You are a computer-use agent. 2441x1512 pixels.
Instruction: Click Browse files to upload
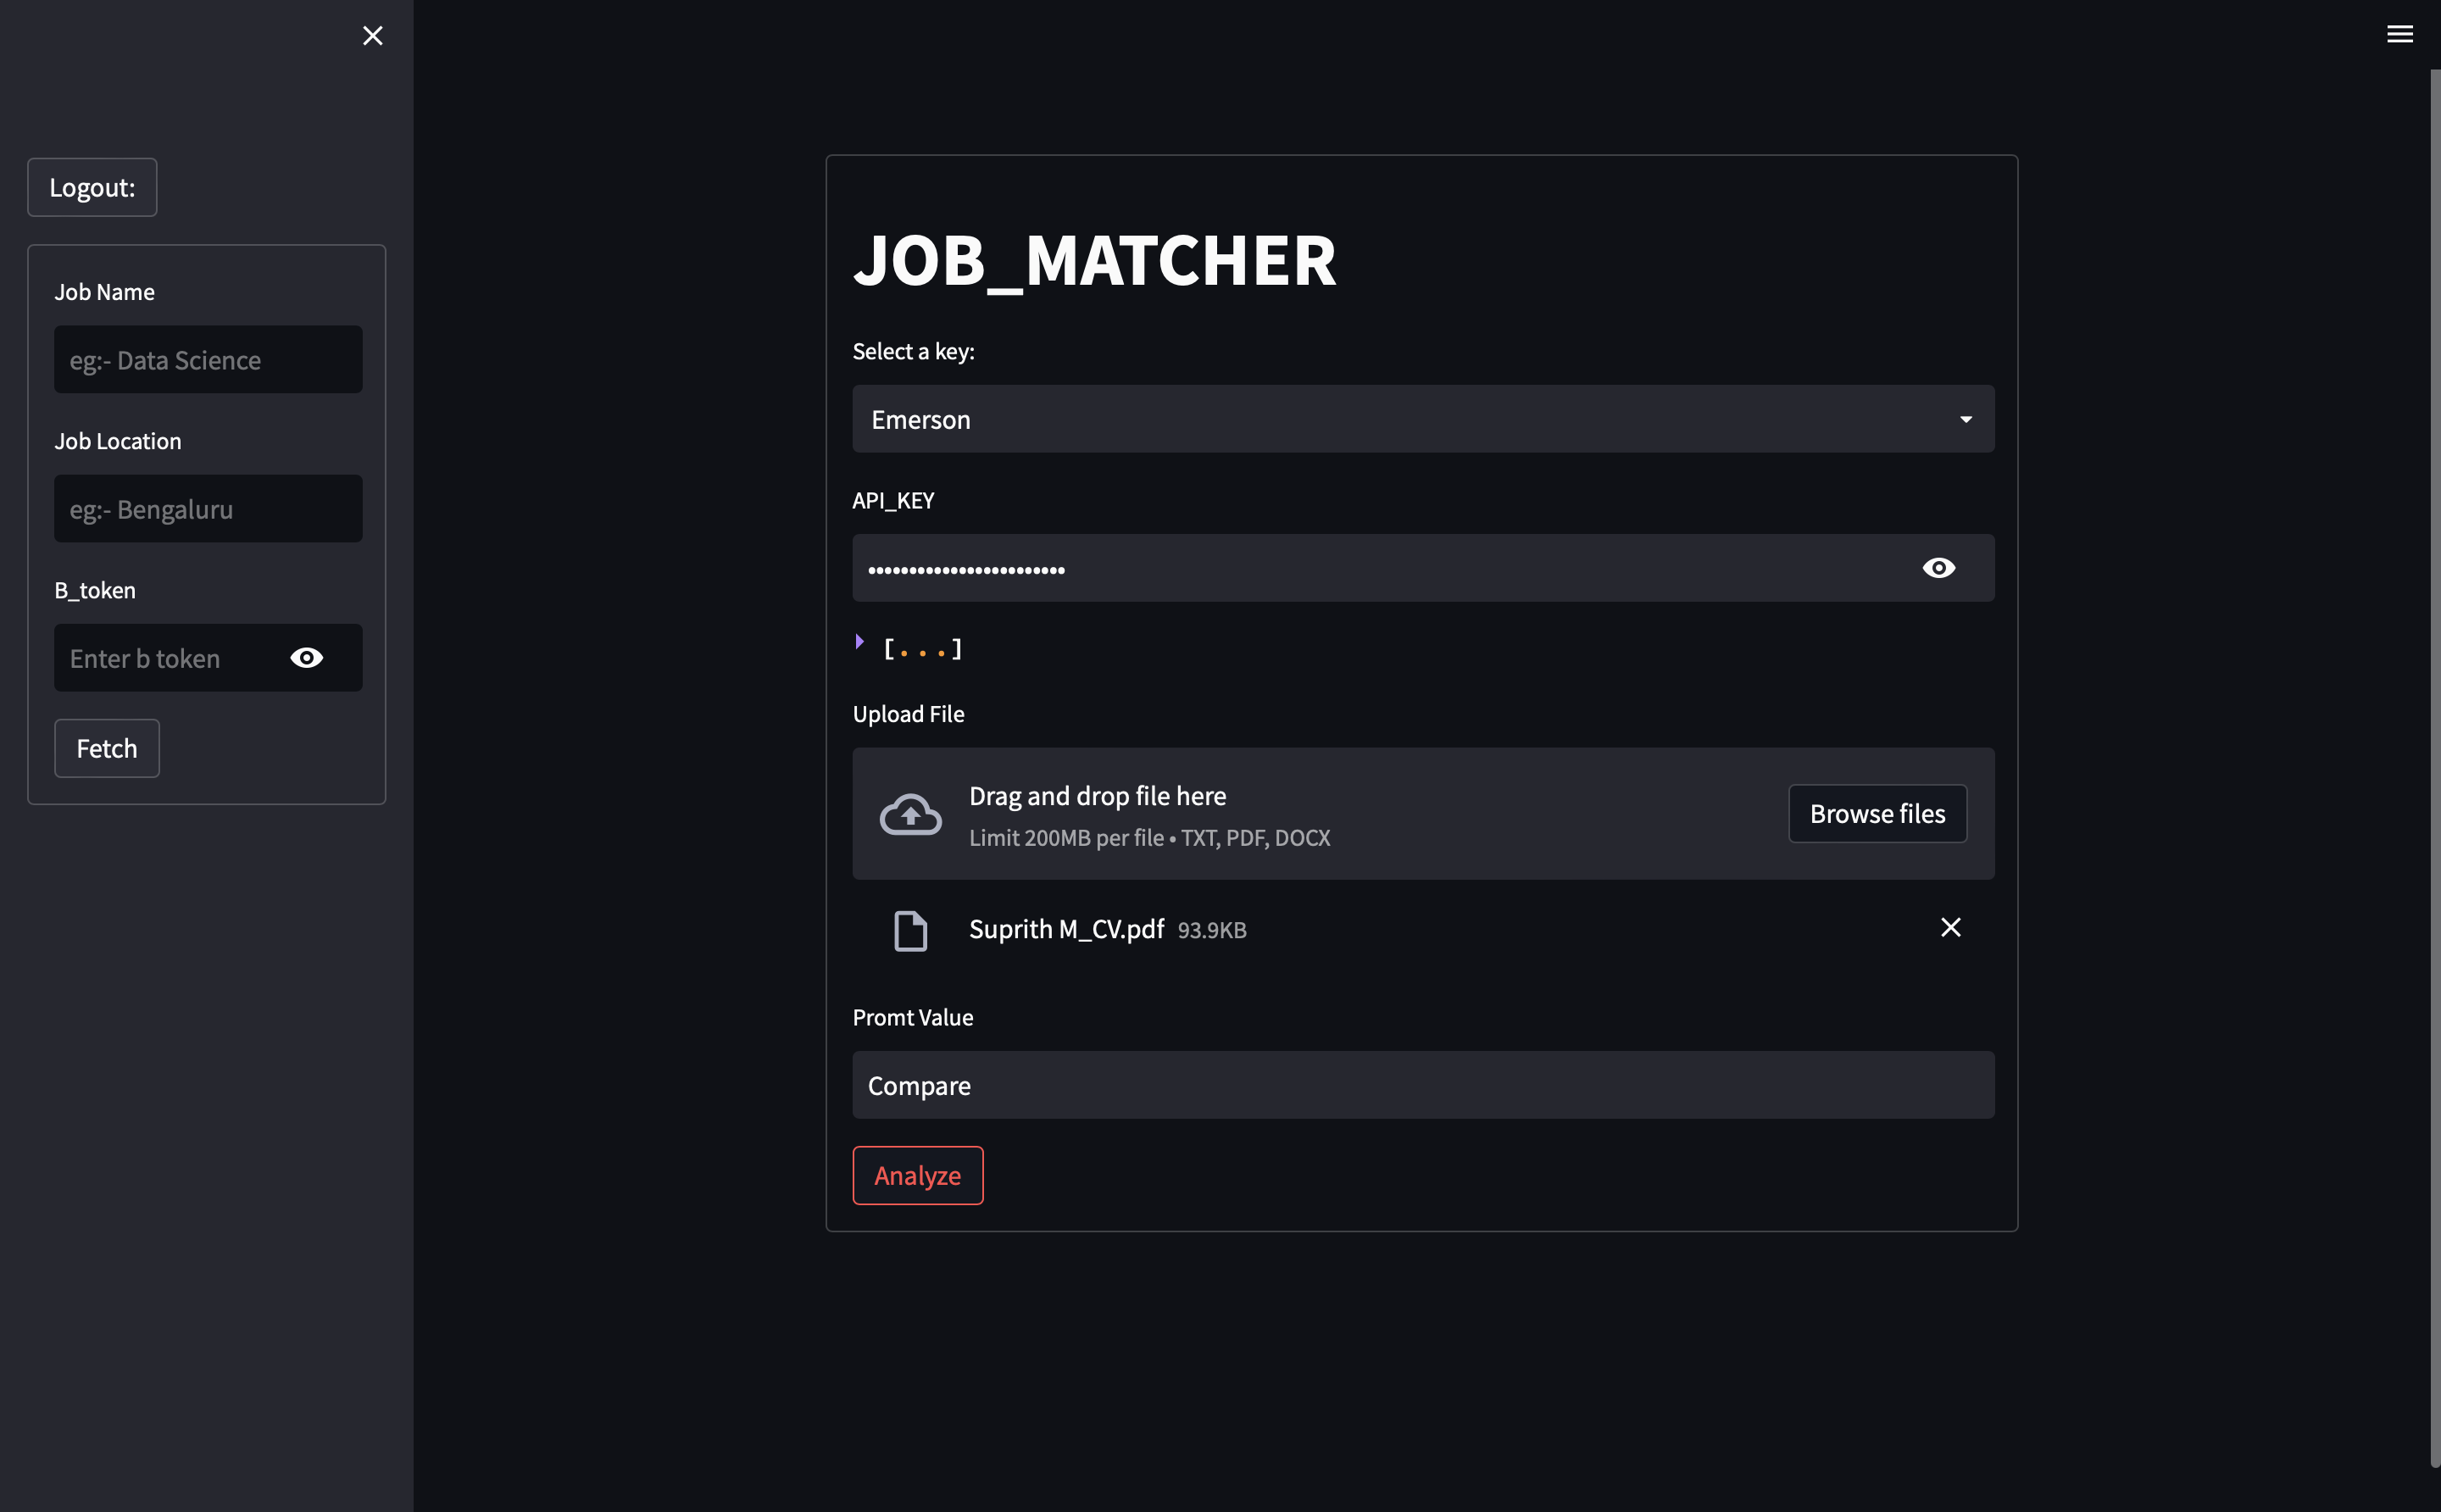tap(1876, 814)
